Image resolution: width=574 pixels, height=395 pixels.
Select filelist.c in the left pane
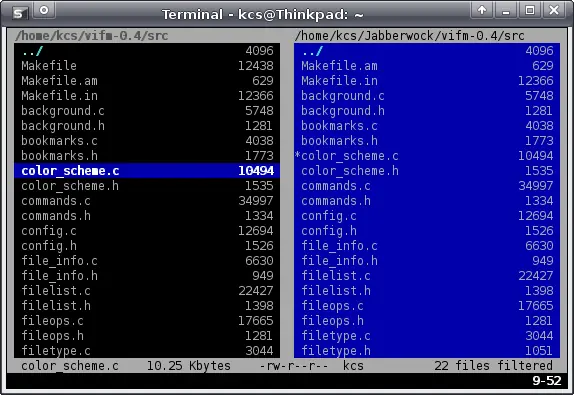pyautogui.click(x=147, y=291)
